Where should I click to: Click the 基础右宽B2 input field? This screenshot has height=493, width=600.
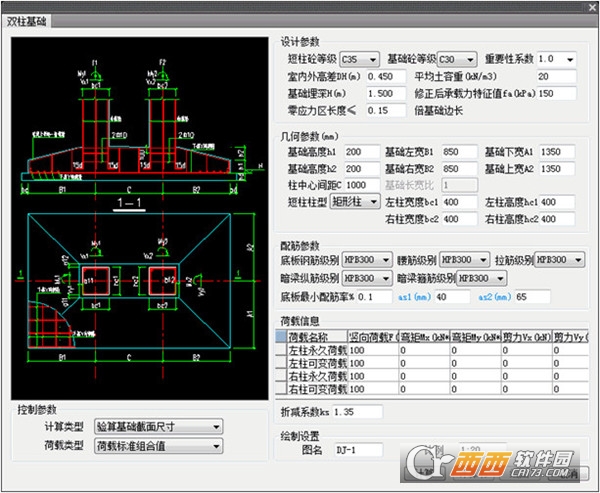pos(460,169)
